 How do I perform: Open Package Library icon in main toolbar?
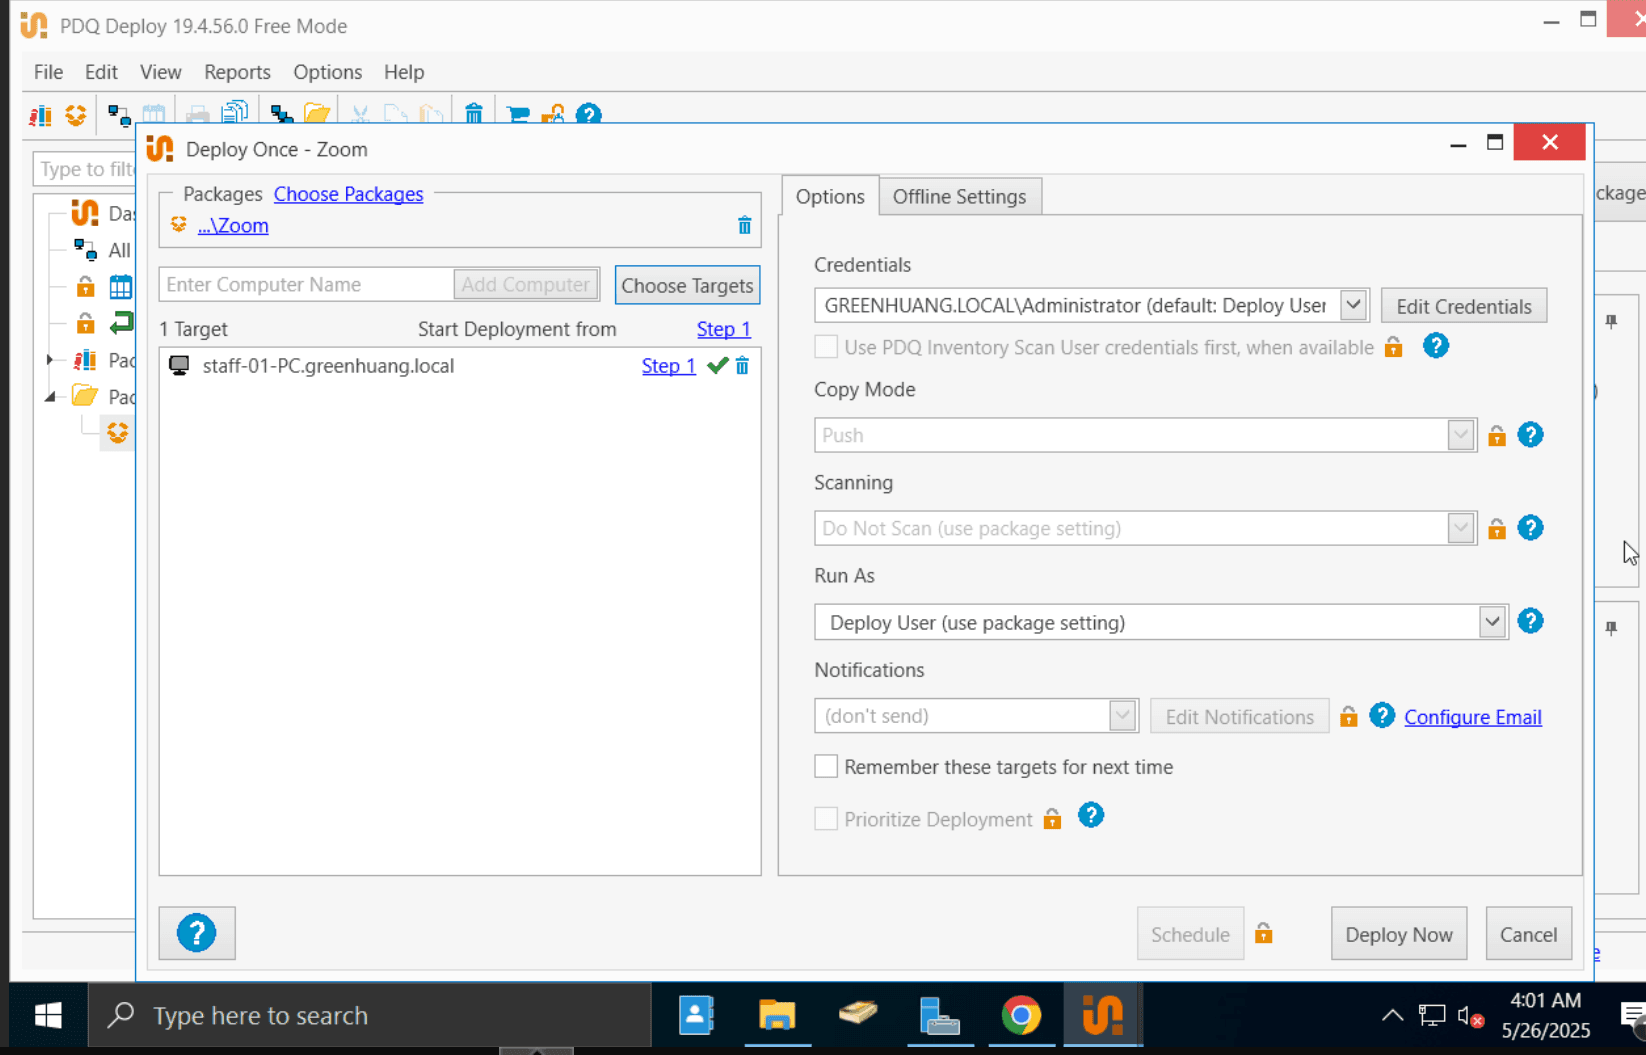point(41,115)
